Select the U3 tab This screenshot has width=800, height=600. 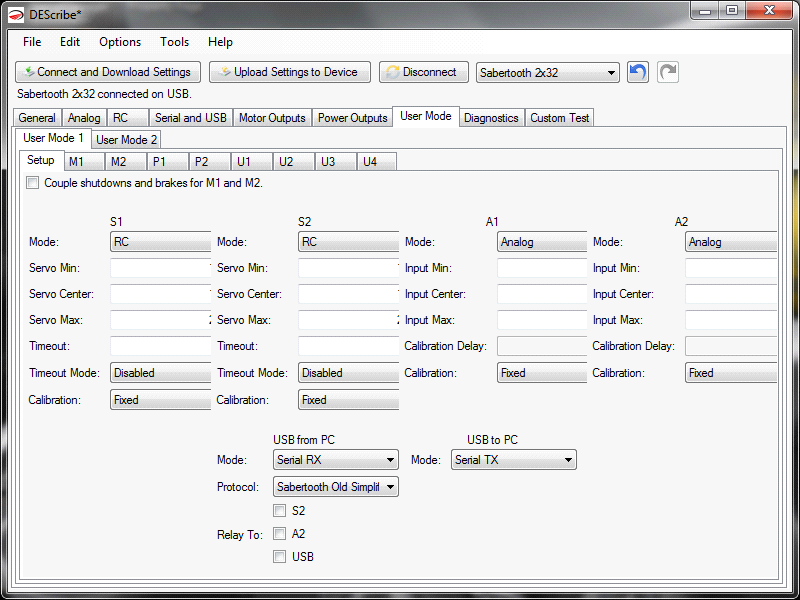pos(336,162)
